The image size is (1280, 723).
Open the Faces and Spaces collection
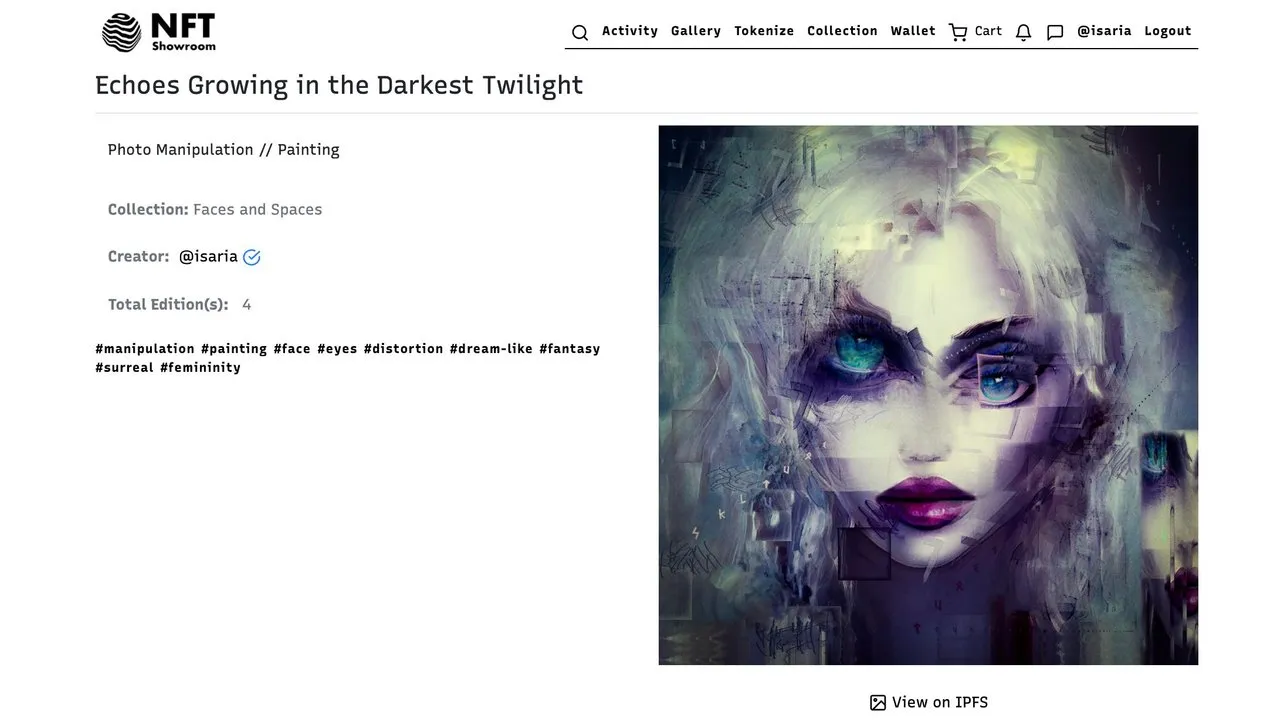(x=257, y=209)
